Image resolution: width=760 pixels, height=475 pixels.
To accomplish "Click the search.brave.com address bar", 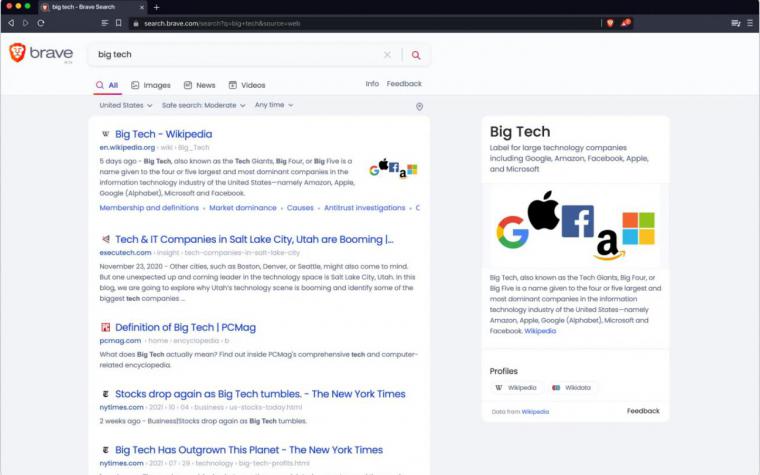I will (364, 23).
